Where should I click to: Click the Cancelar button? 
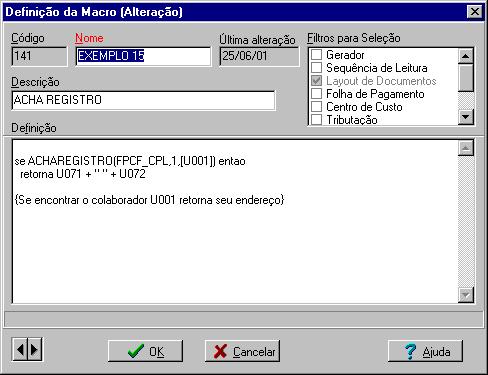[x=242, y=351]
